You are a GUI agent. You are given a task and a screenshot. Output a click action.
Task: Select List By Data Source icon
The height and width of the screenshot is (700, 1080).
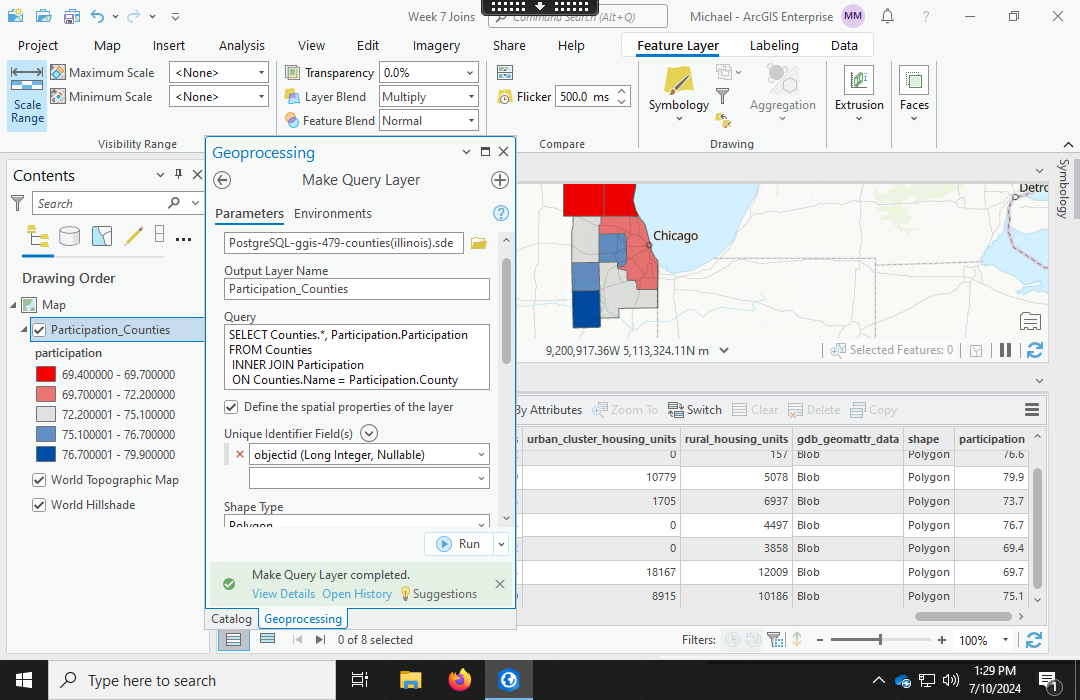pos(70,236)
